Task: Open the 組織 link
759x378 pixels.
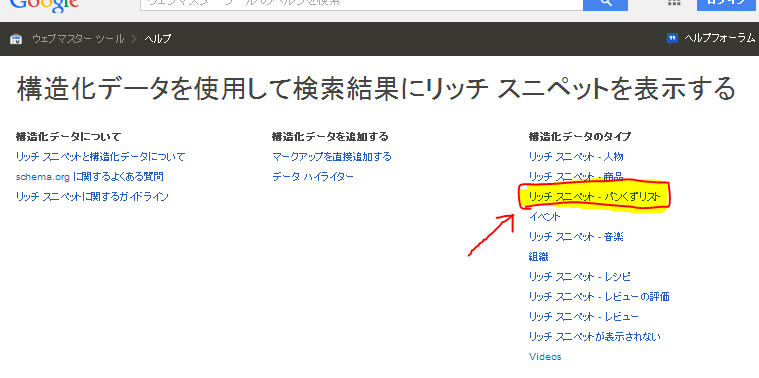Action: 539,257
